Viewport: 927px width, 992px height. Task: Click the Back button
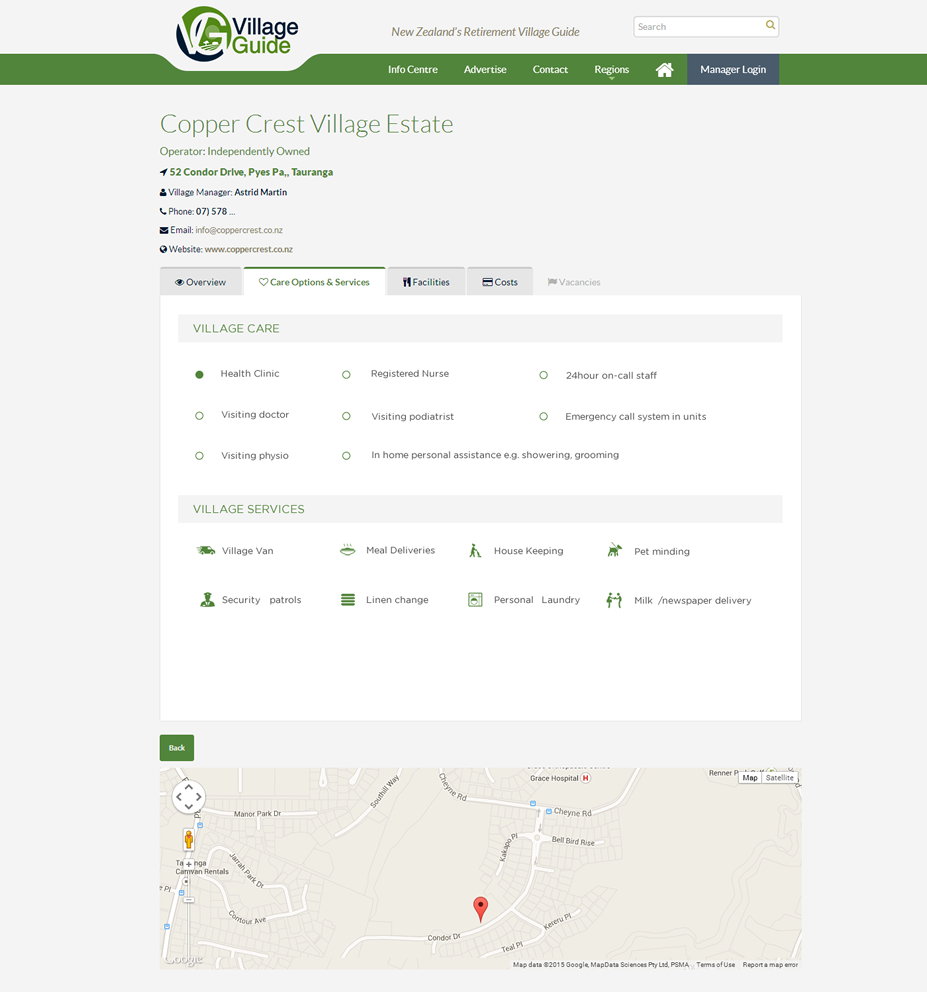[x=176, y=747]
